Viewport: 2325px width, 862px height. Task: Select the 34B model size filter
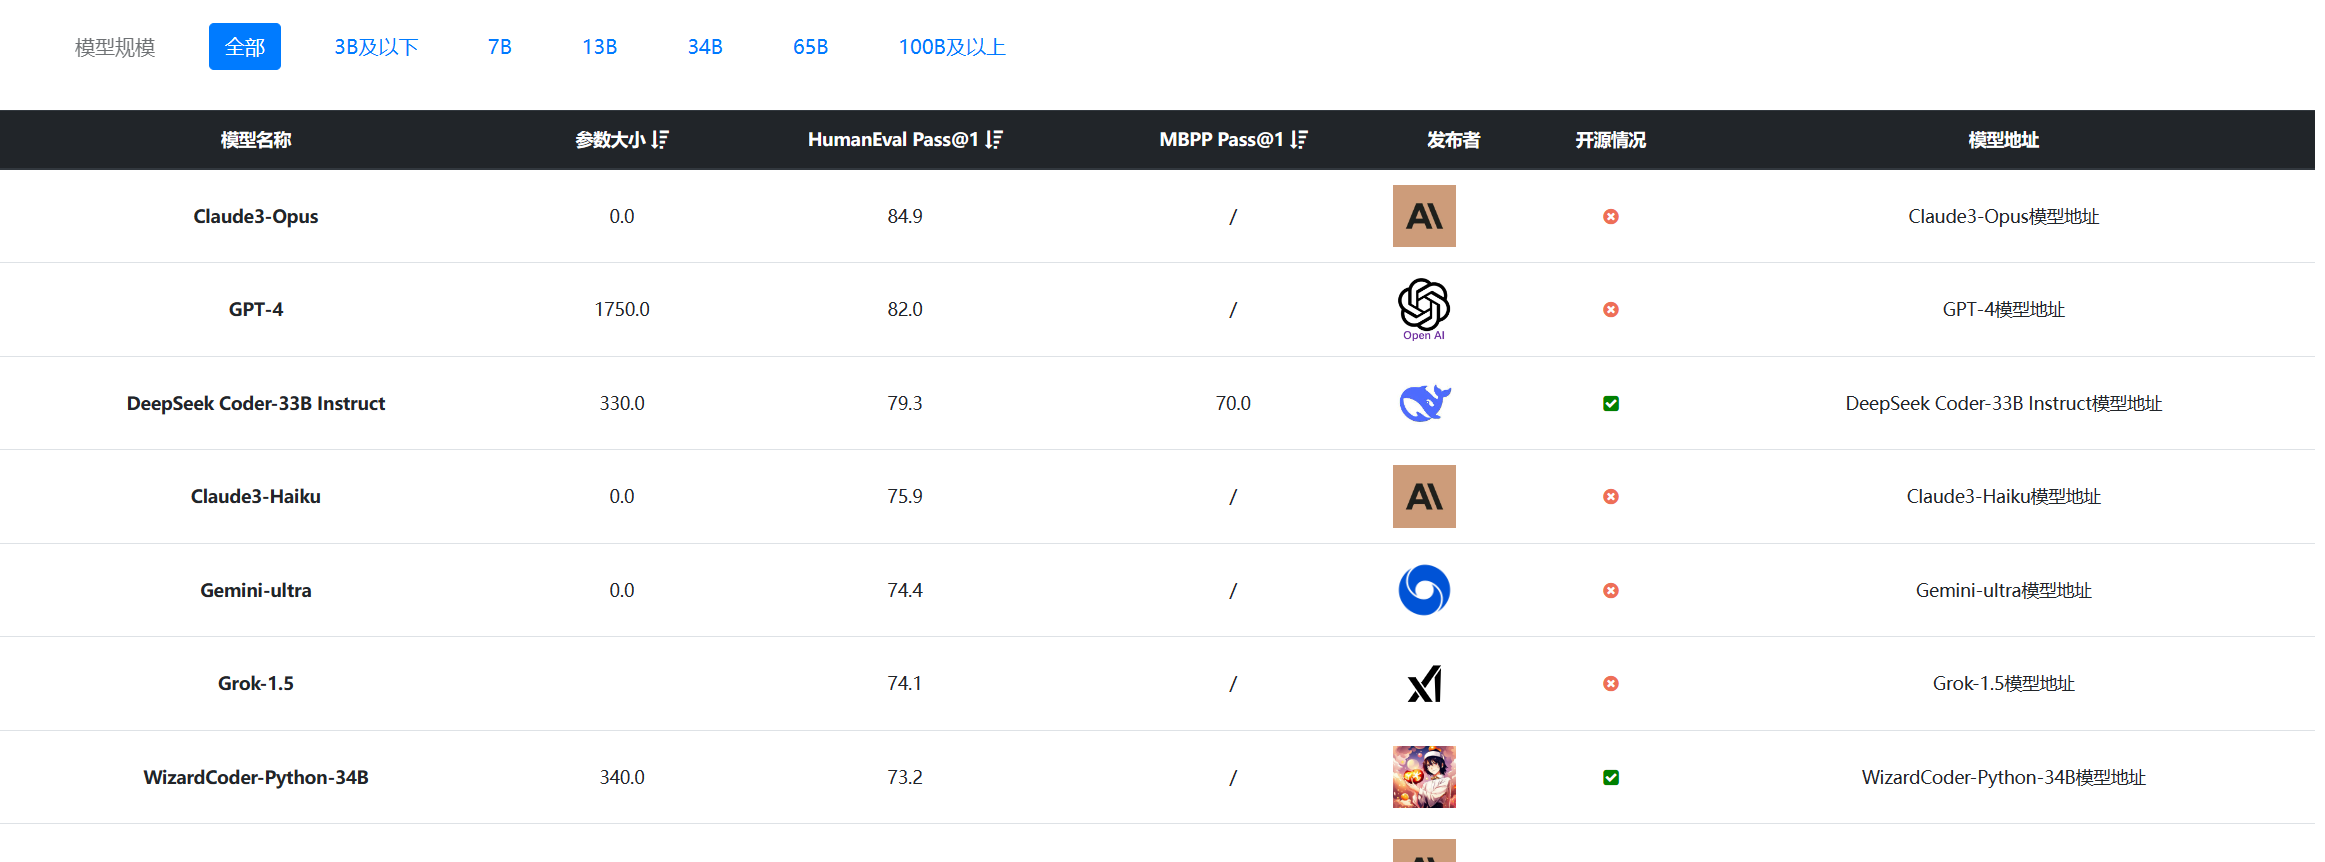[705, 47]
